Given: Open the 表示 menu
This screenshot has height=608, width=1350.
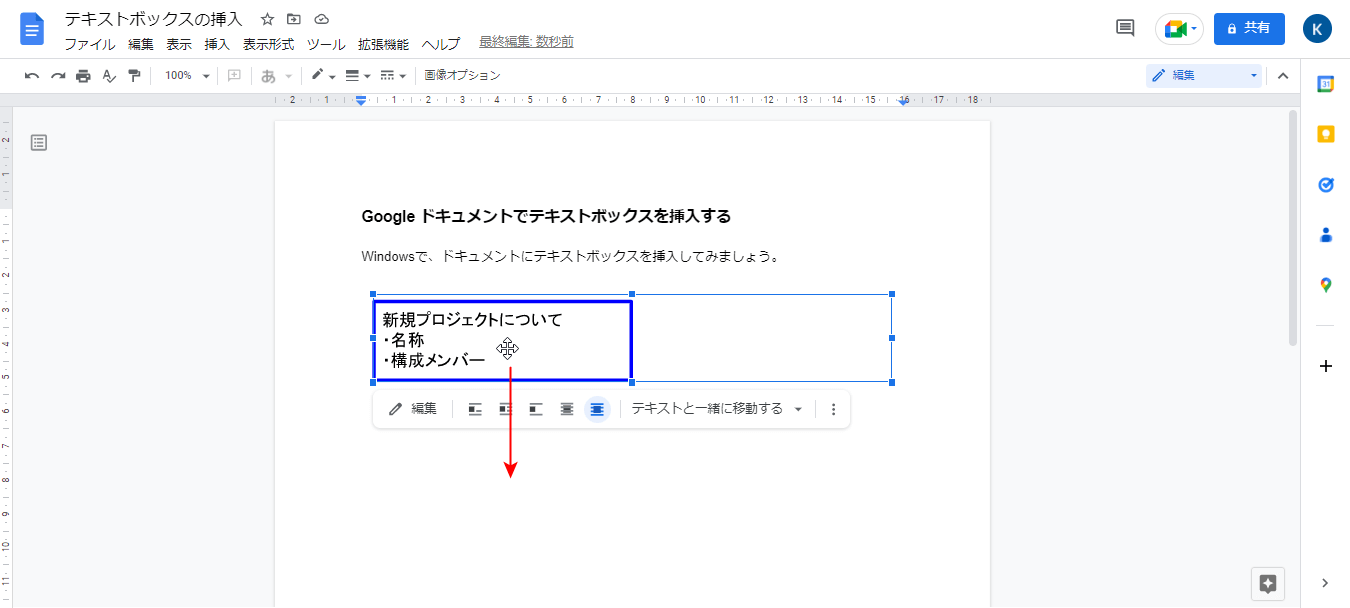Looking at the screenshot, I should point(179,44).
